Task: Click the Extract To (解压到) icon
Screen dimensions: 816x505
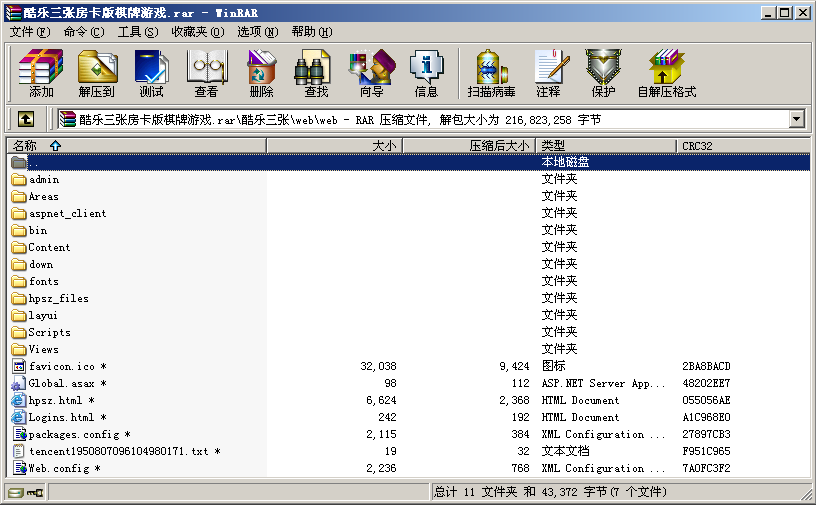Action: (97, 73)
